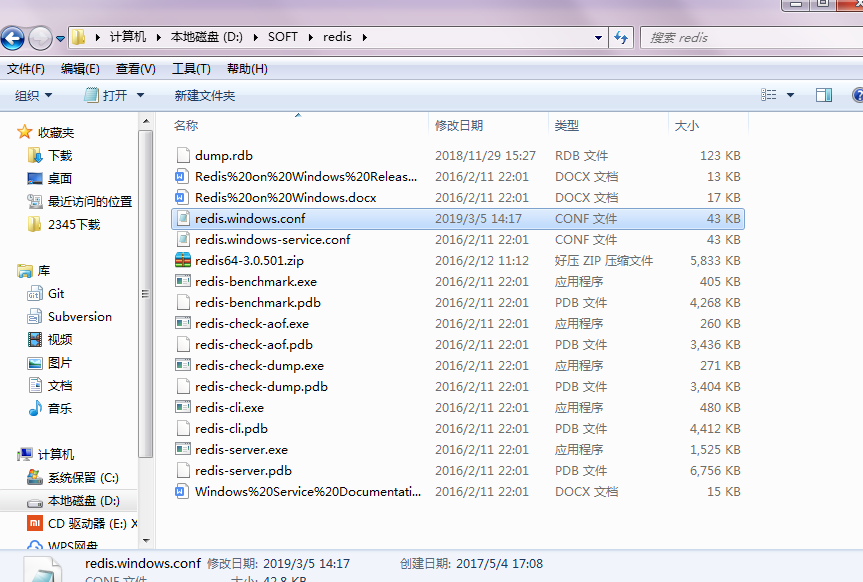863x582 pixels.
Task: Open the 图片 library in sidebar
Action: (x=50, y=363)
